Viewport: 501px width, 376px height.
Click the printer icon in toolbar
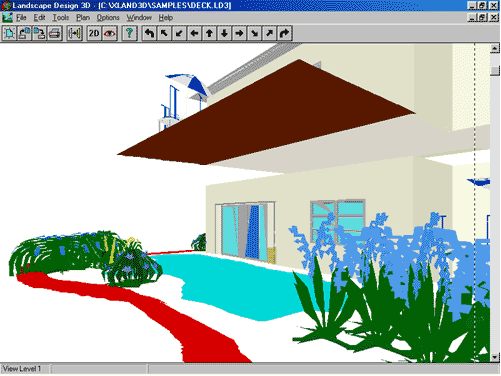(55, 33)
